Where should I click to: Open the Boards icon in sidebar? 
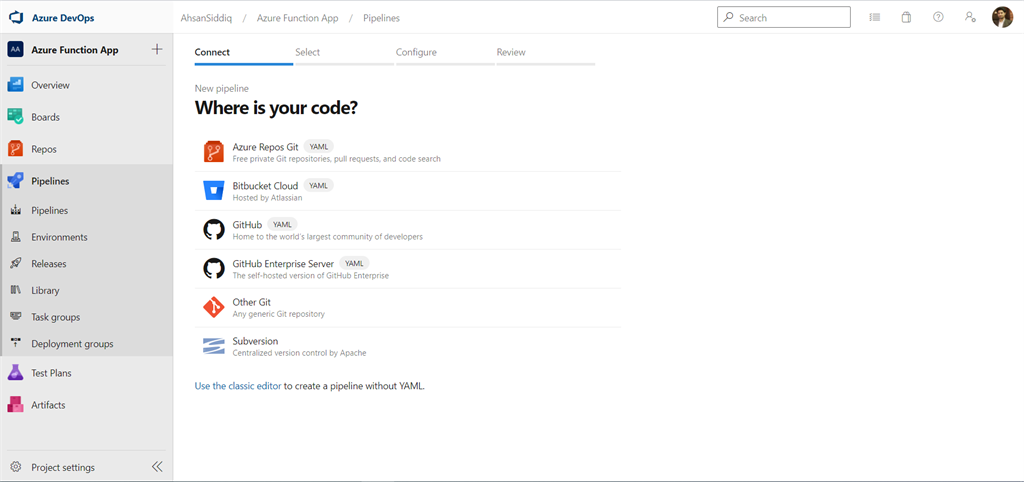(16, 117)
